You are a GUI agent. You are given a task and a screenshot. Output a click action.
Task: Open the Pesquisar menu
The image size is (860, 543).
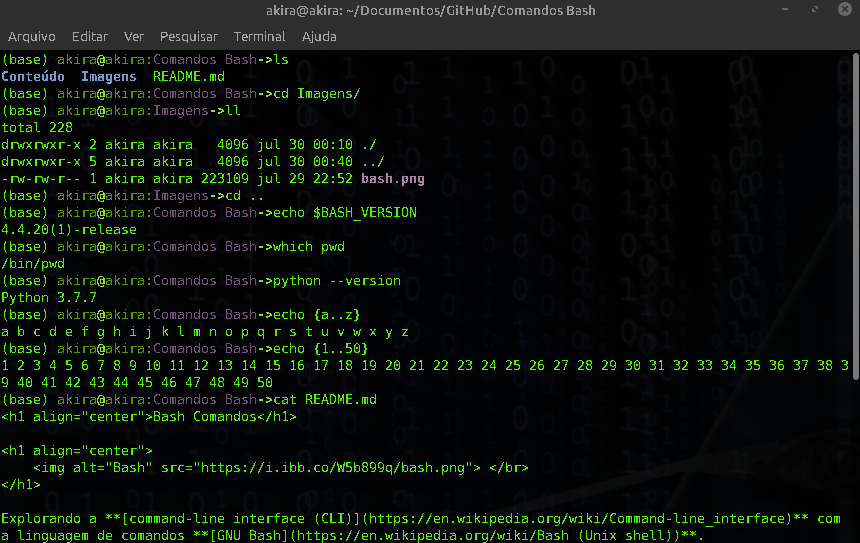click(189, 37)
